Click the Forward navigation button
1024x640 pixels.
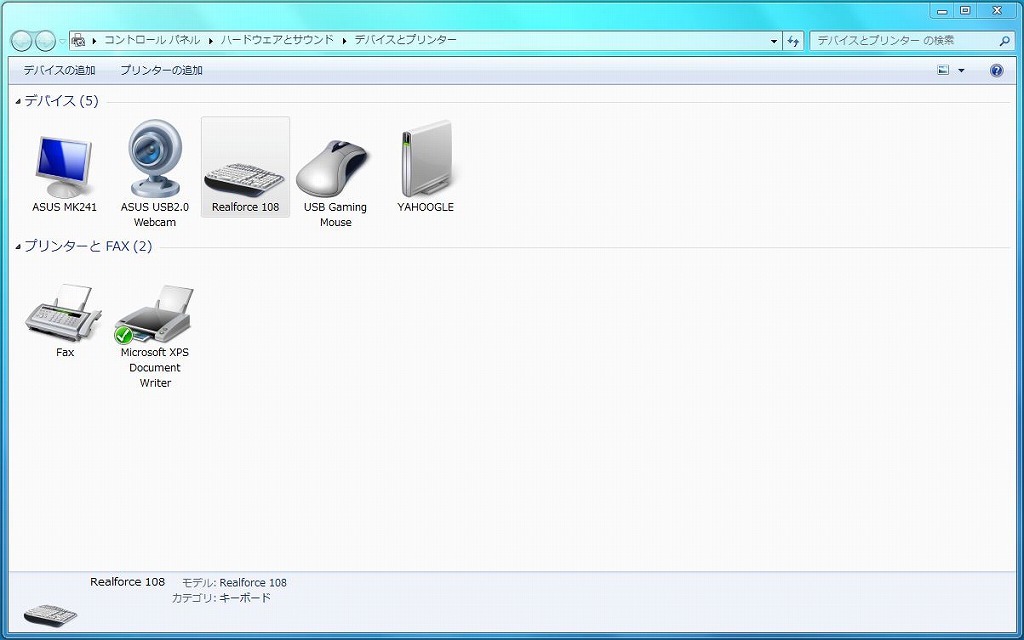pos(45,41)
